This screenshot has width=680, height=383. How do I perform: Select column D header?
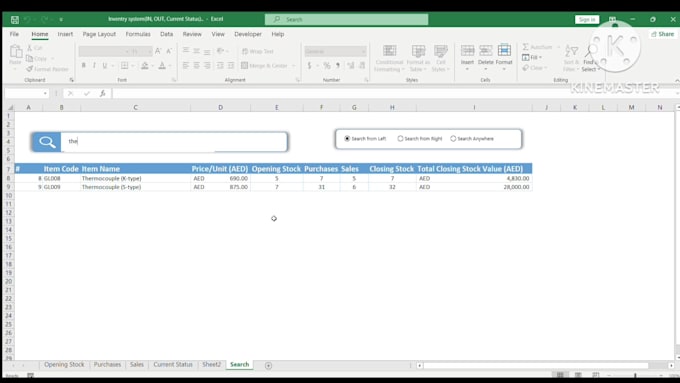(x=220, y=107)
